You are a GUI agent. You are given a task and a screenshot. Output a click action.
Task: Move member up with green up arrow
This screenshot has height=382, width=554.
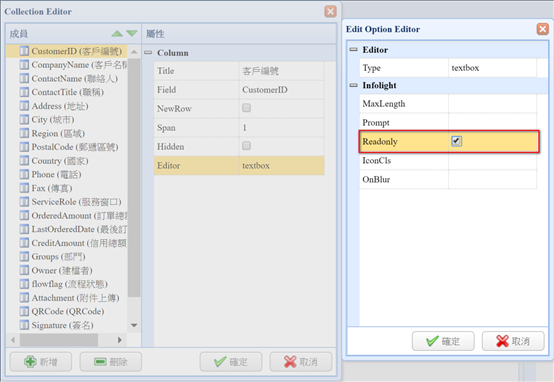click(x=117, y=34)
